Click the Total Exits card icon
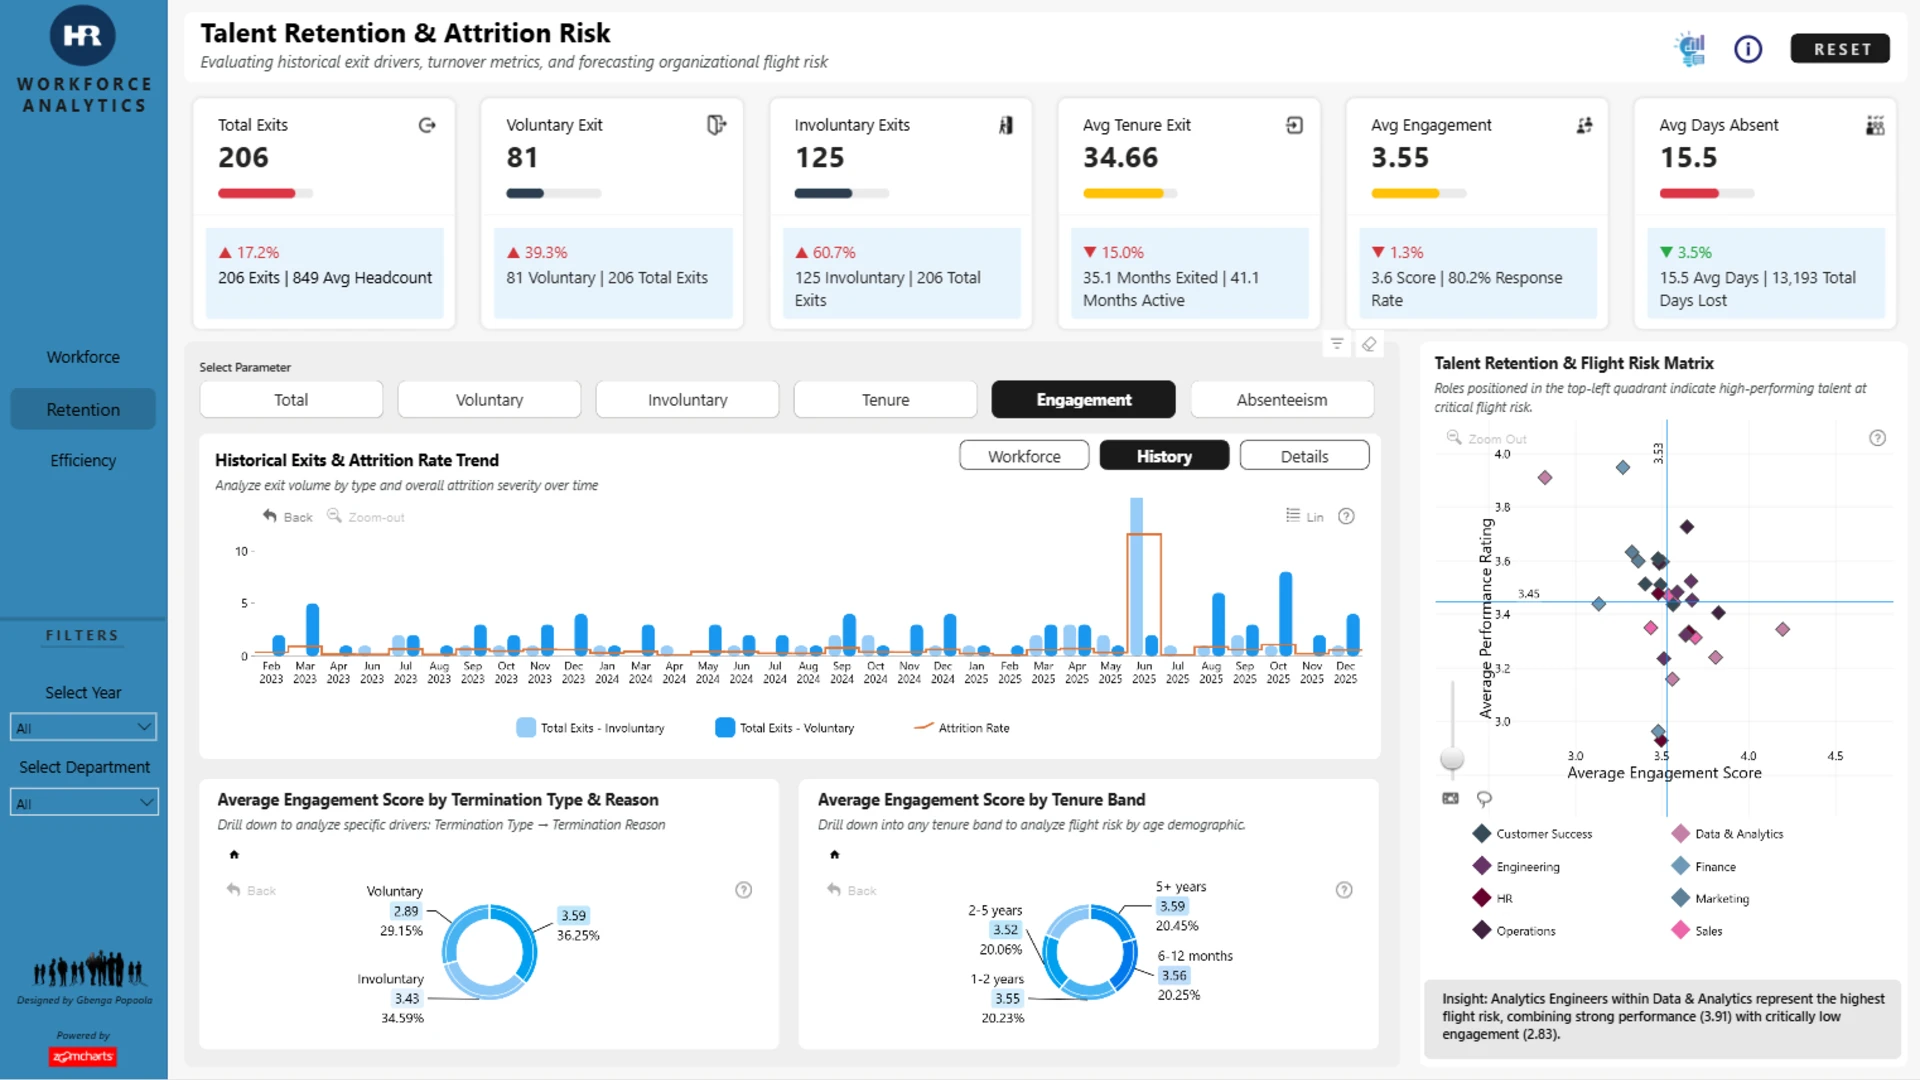This screenshot has height=1080, width=1920. point(427,125)
